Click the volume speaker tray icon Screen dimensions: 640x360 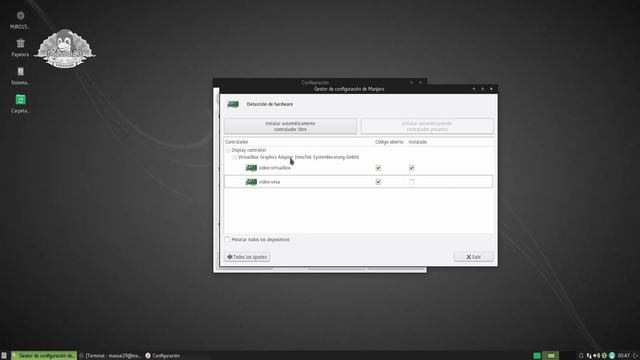pos(596,356)
